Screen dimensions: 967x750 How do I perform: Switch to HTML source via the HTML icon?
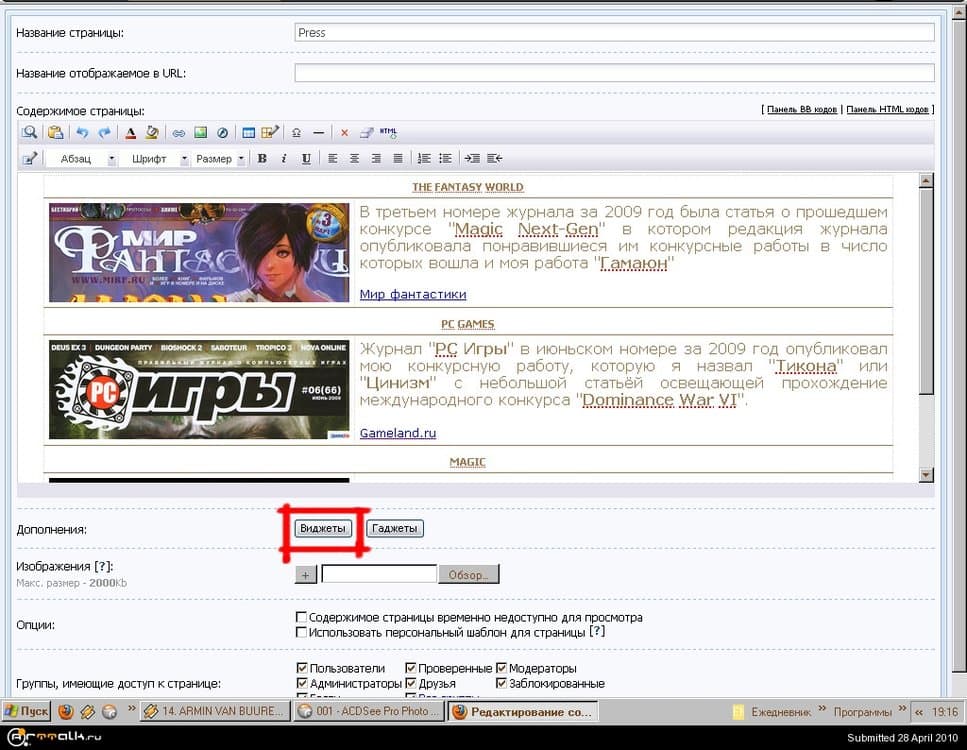tap(389, 132)
